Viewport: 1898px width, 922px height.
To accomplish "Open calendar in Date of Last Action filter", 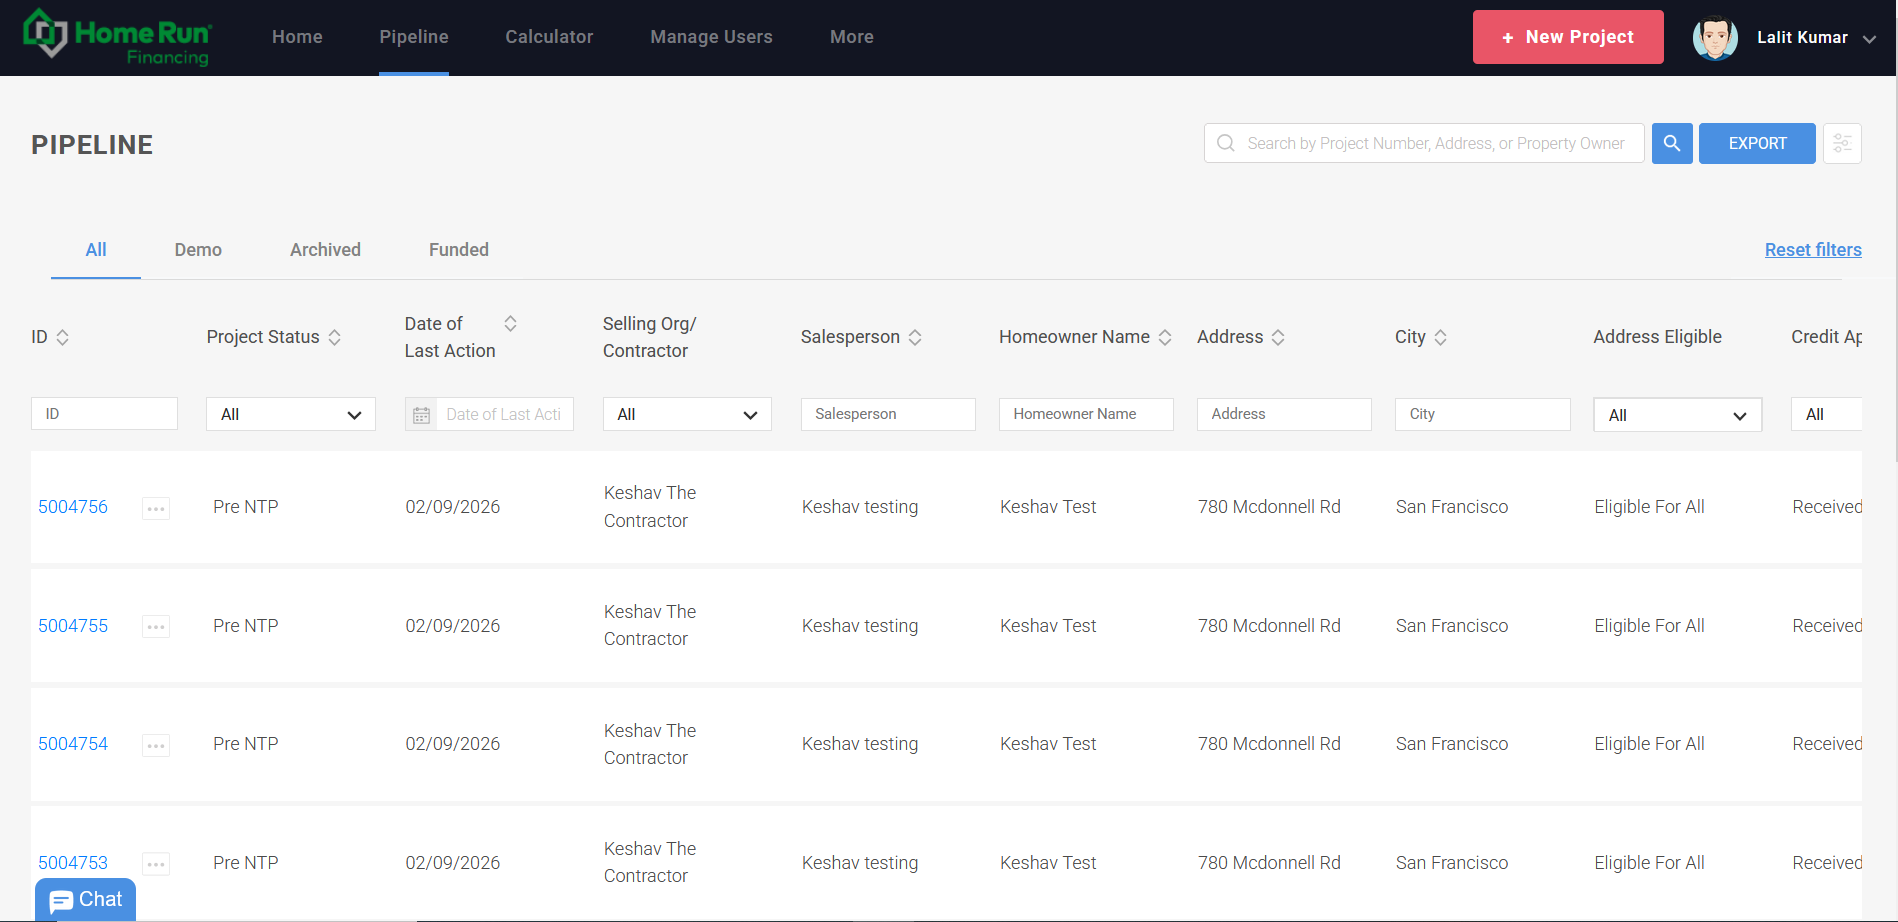I will (421, 415).
